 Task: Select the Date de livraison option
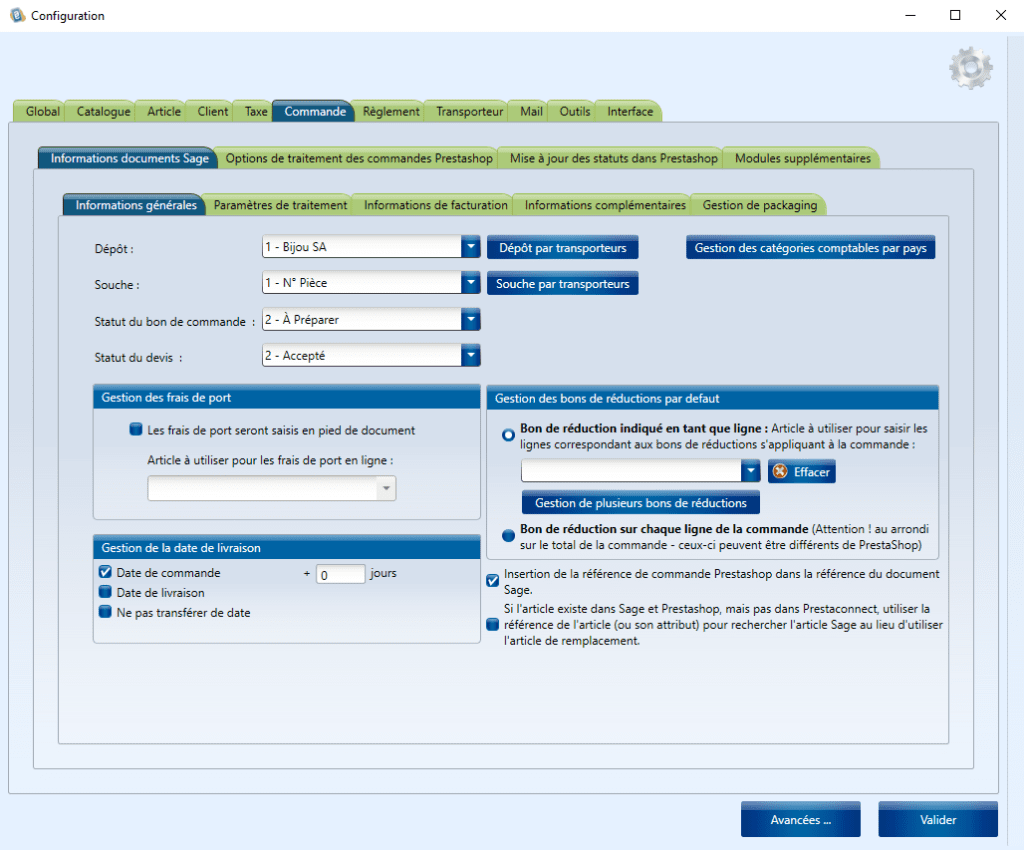click(106, 593)
